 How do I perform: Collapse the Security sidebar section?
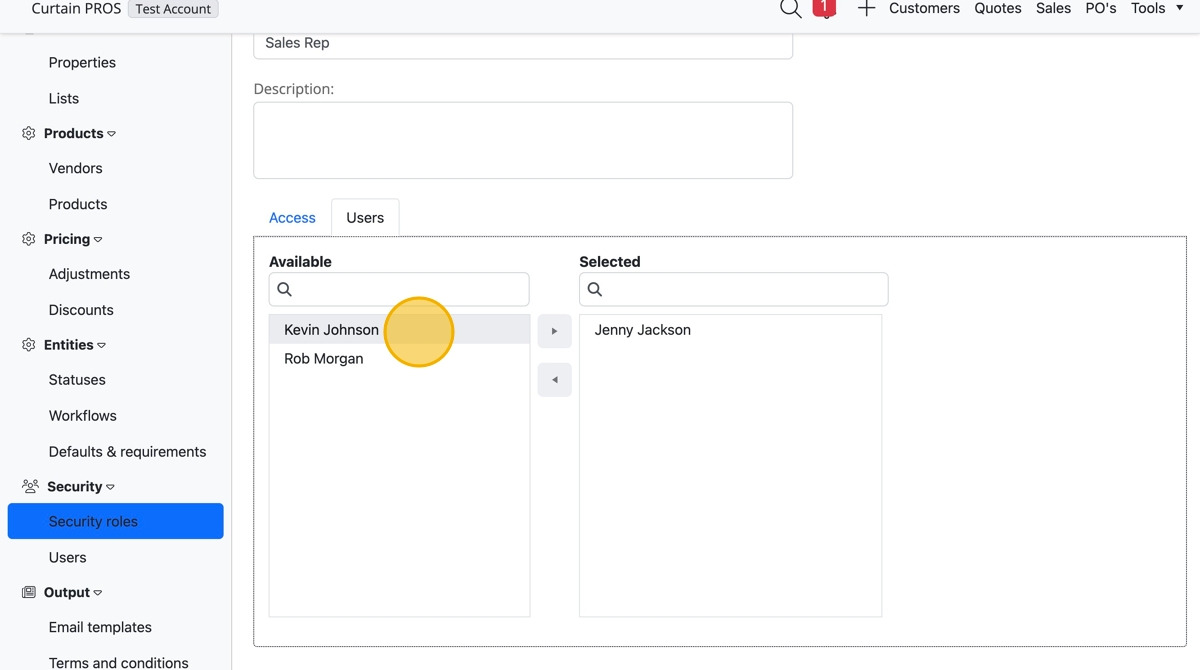(110, 487)
